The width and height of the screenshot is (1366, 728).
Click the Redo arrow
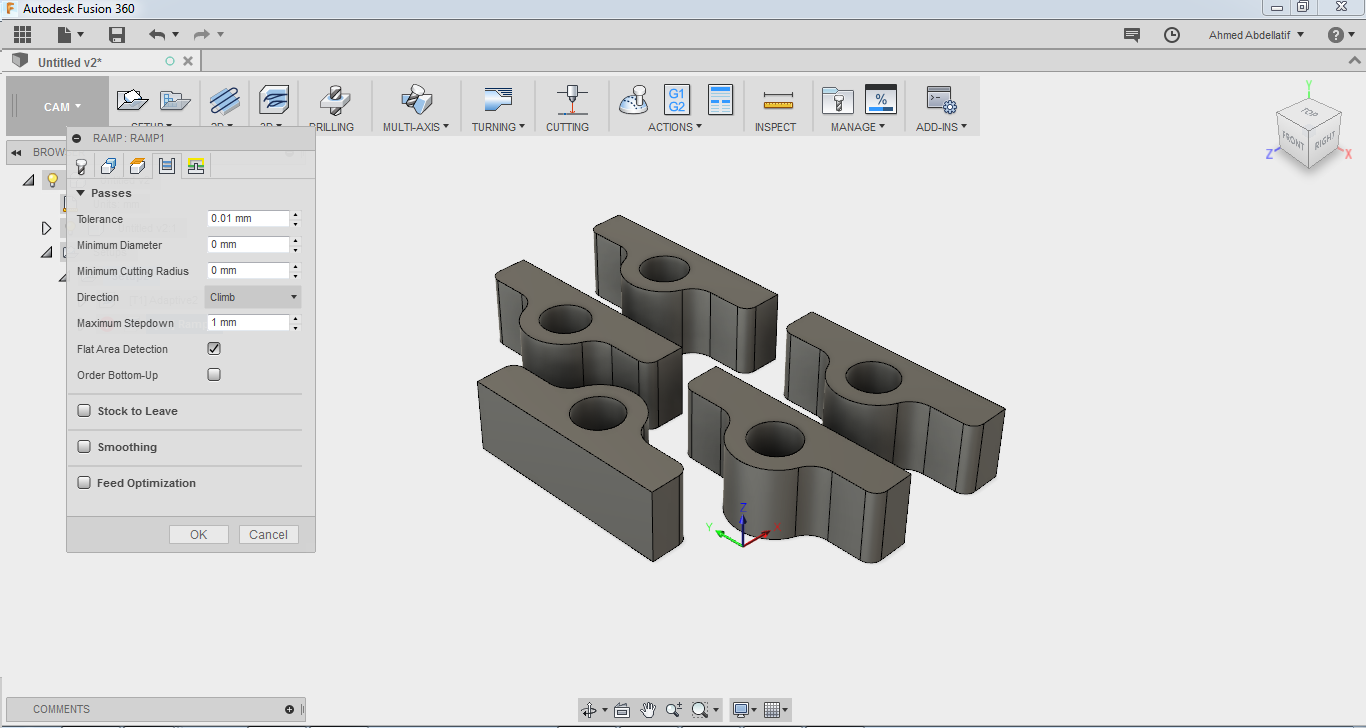point(202,35)
